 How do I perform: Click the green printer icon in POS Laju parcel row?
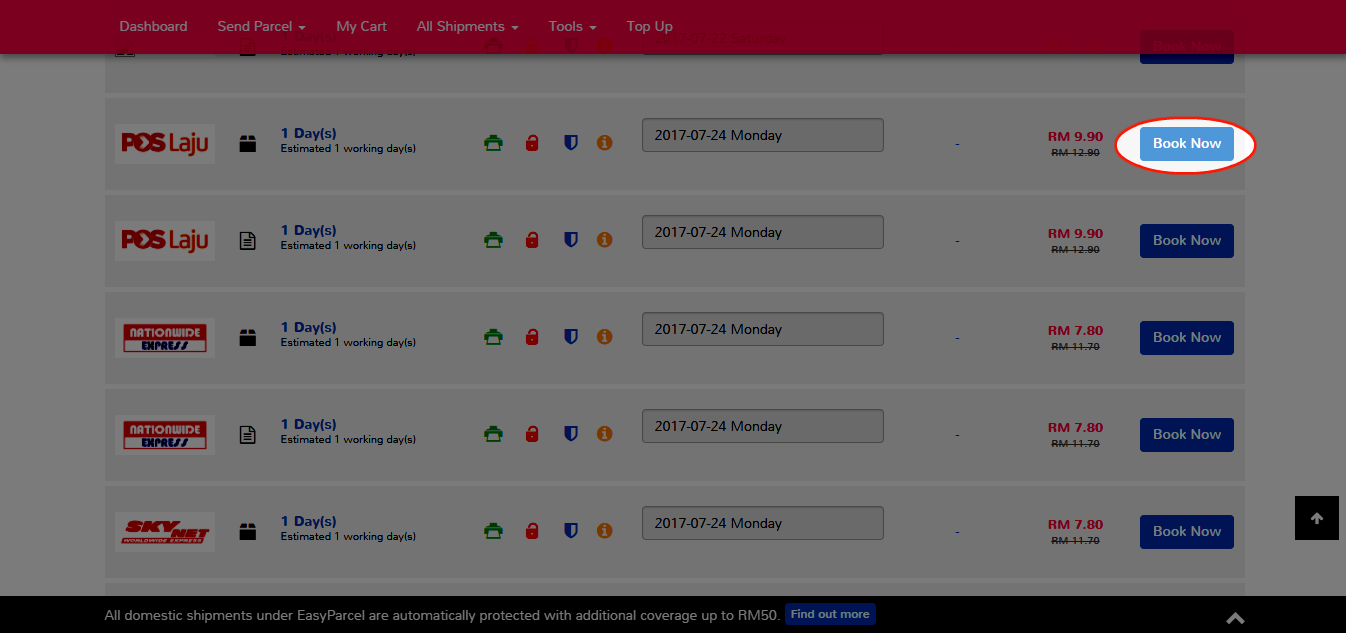click(x=493, y=143)
